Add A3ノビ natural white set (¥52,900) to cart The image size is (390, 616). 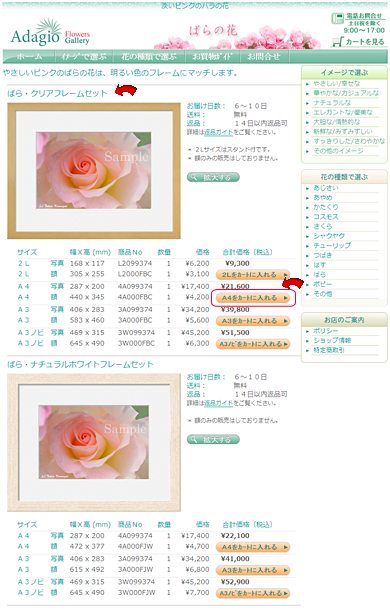[253, 593]
